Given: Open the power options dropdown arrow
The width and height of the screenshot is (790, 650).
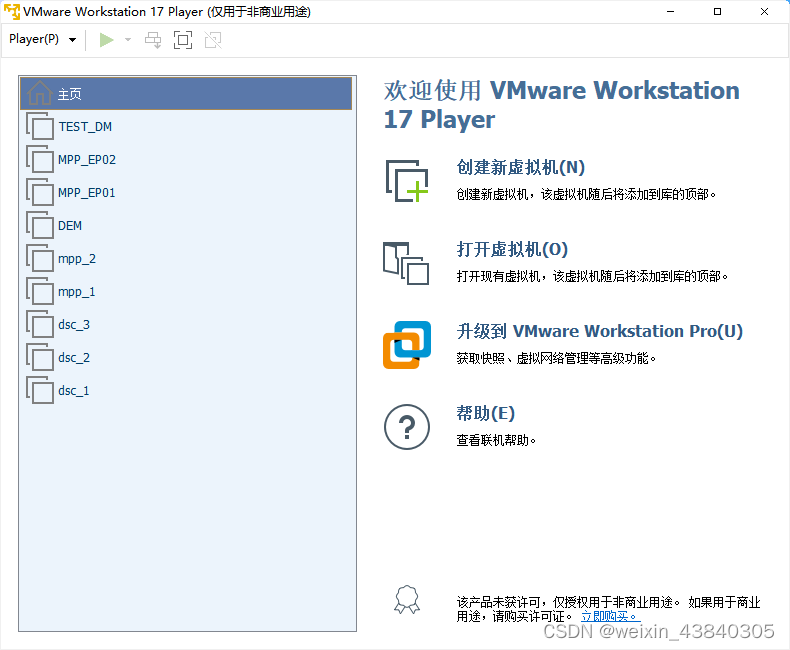Looking at the screenshot, I should (x=128, y=40).
